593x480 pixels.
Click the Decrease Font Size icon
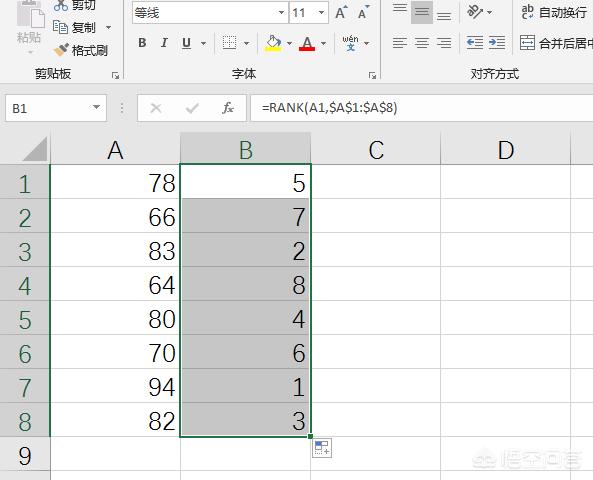363,13
